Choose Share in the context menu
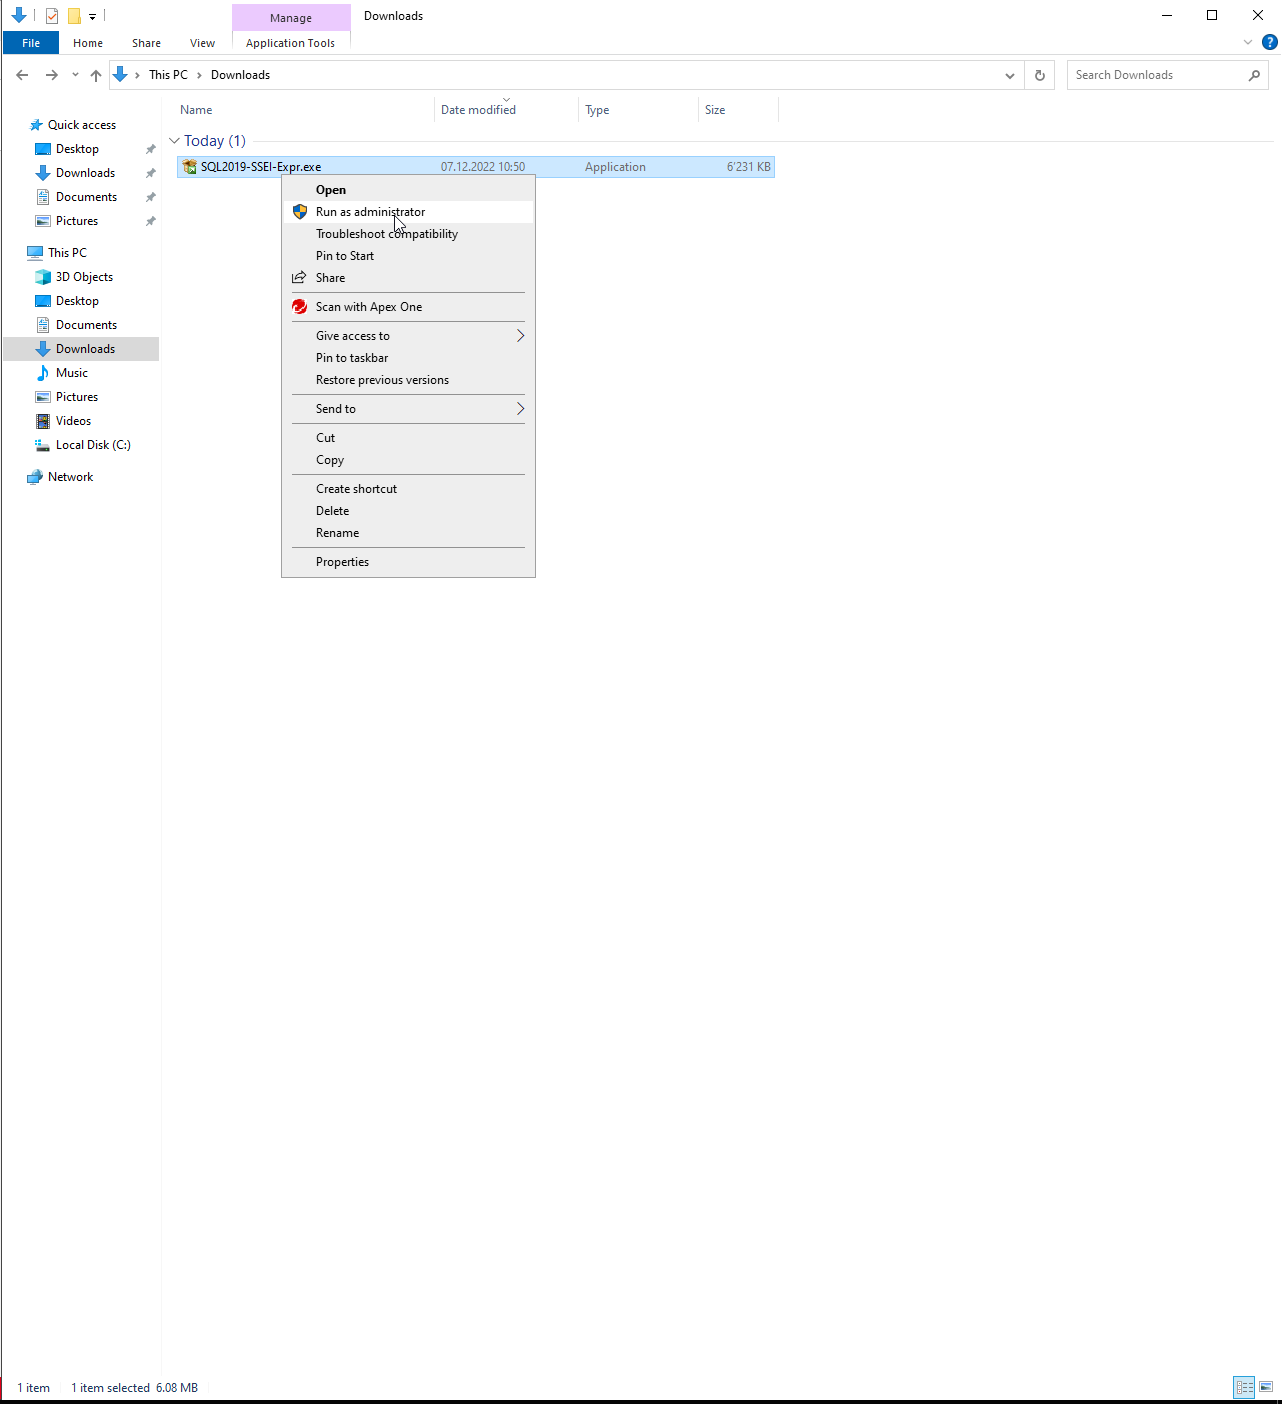The height and width of the screenshot is (1404, 1282). 408,278
